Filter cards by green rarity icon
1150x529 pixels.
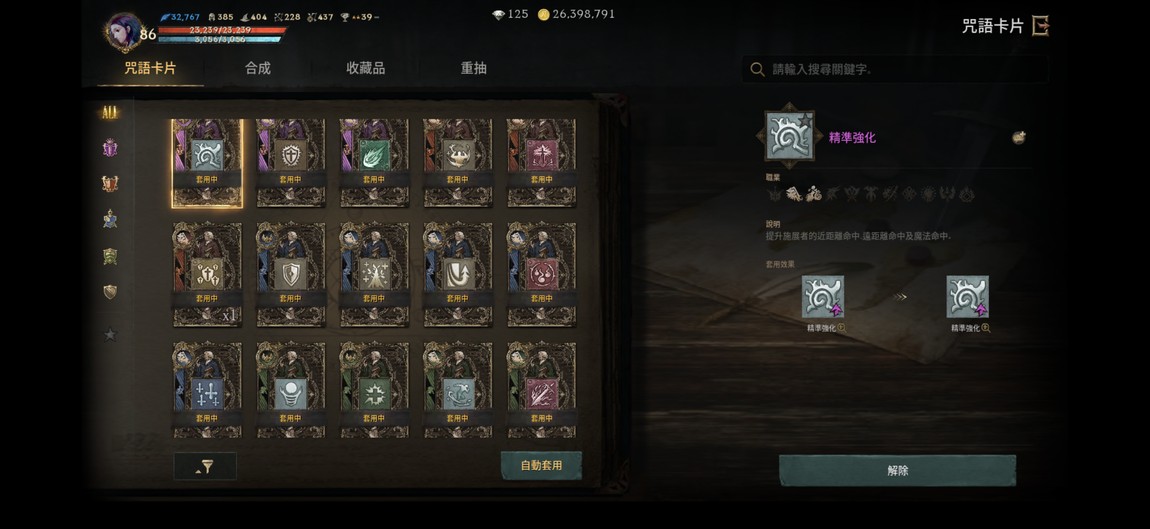click(x=110, y=256)
